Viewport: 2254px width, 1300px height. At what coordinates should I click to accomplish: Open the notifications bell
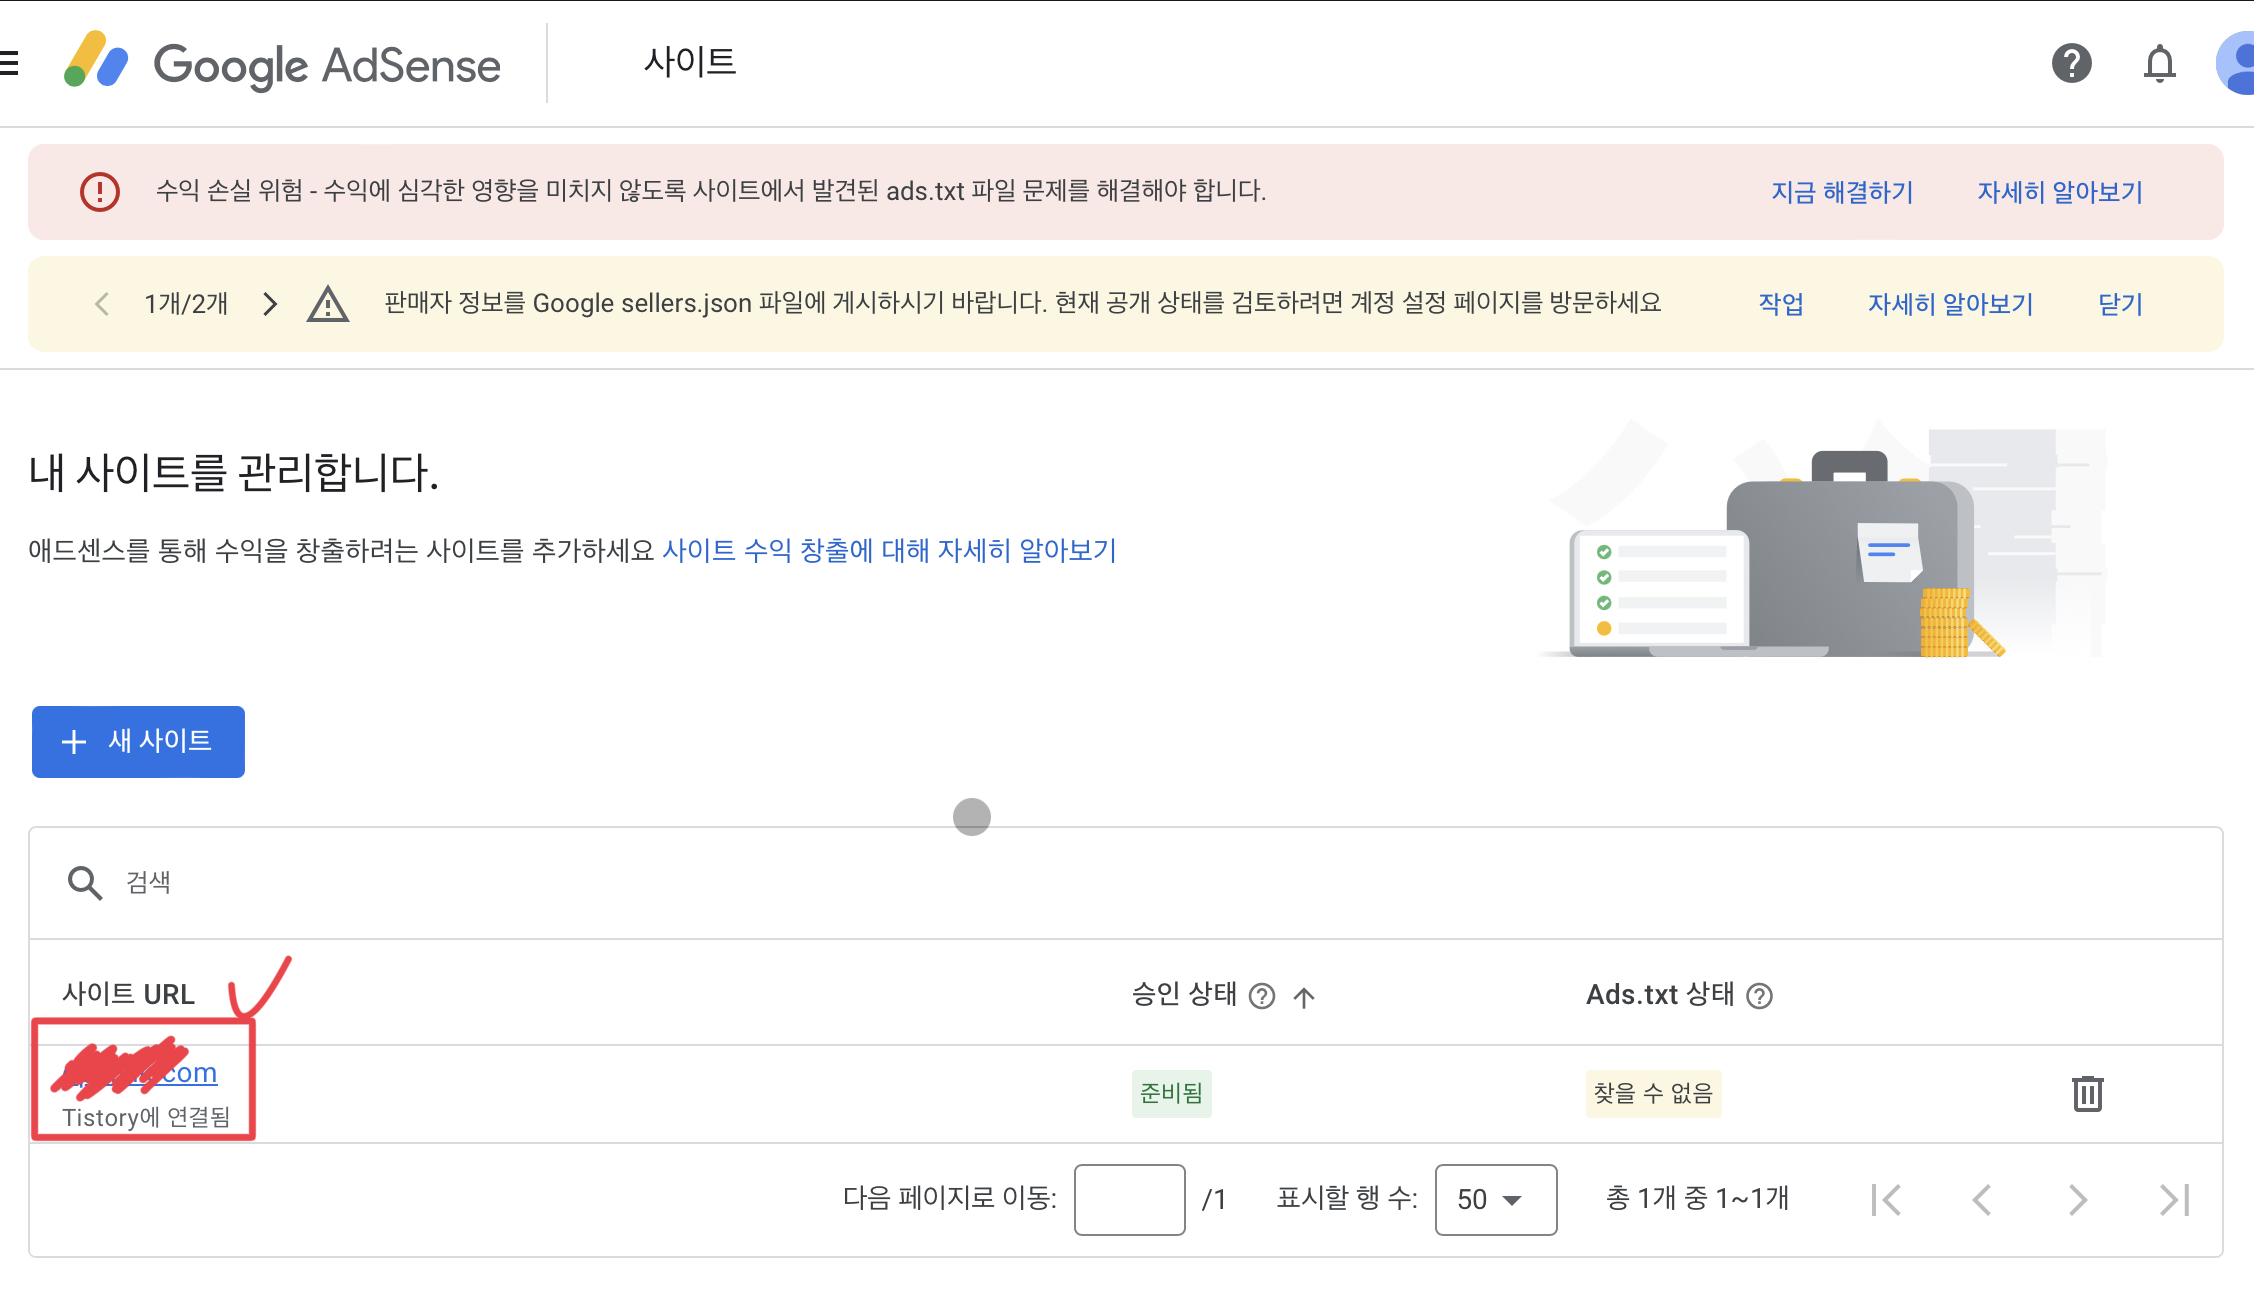pos(2159,64)
